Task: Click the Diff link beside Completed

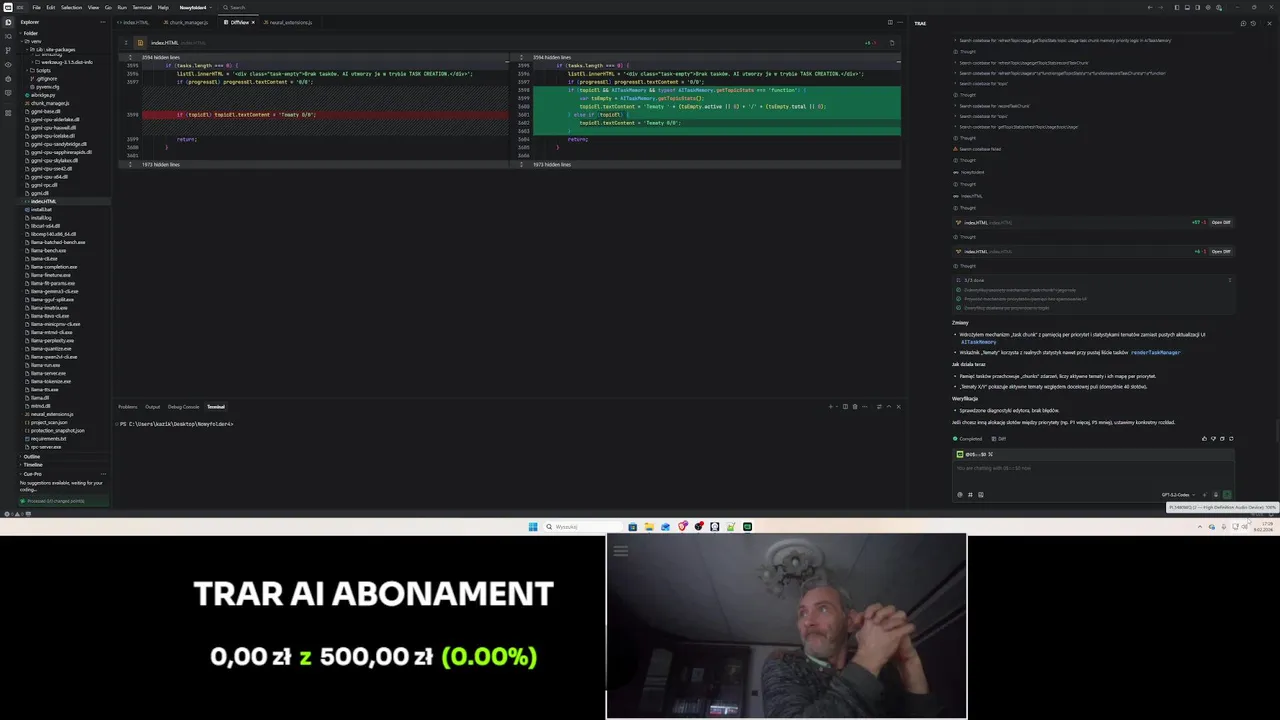Action: coord(998,438)
